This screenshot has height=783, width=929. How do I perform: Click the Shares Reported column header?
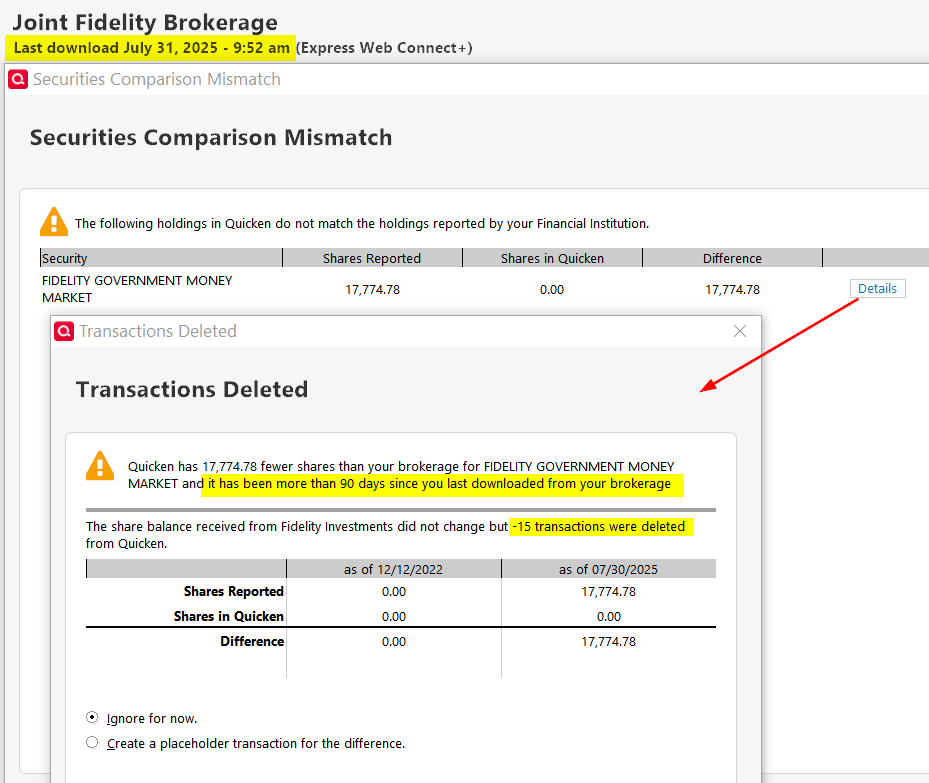(x=372, y=258)
